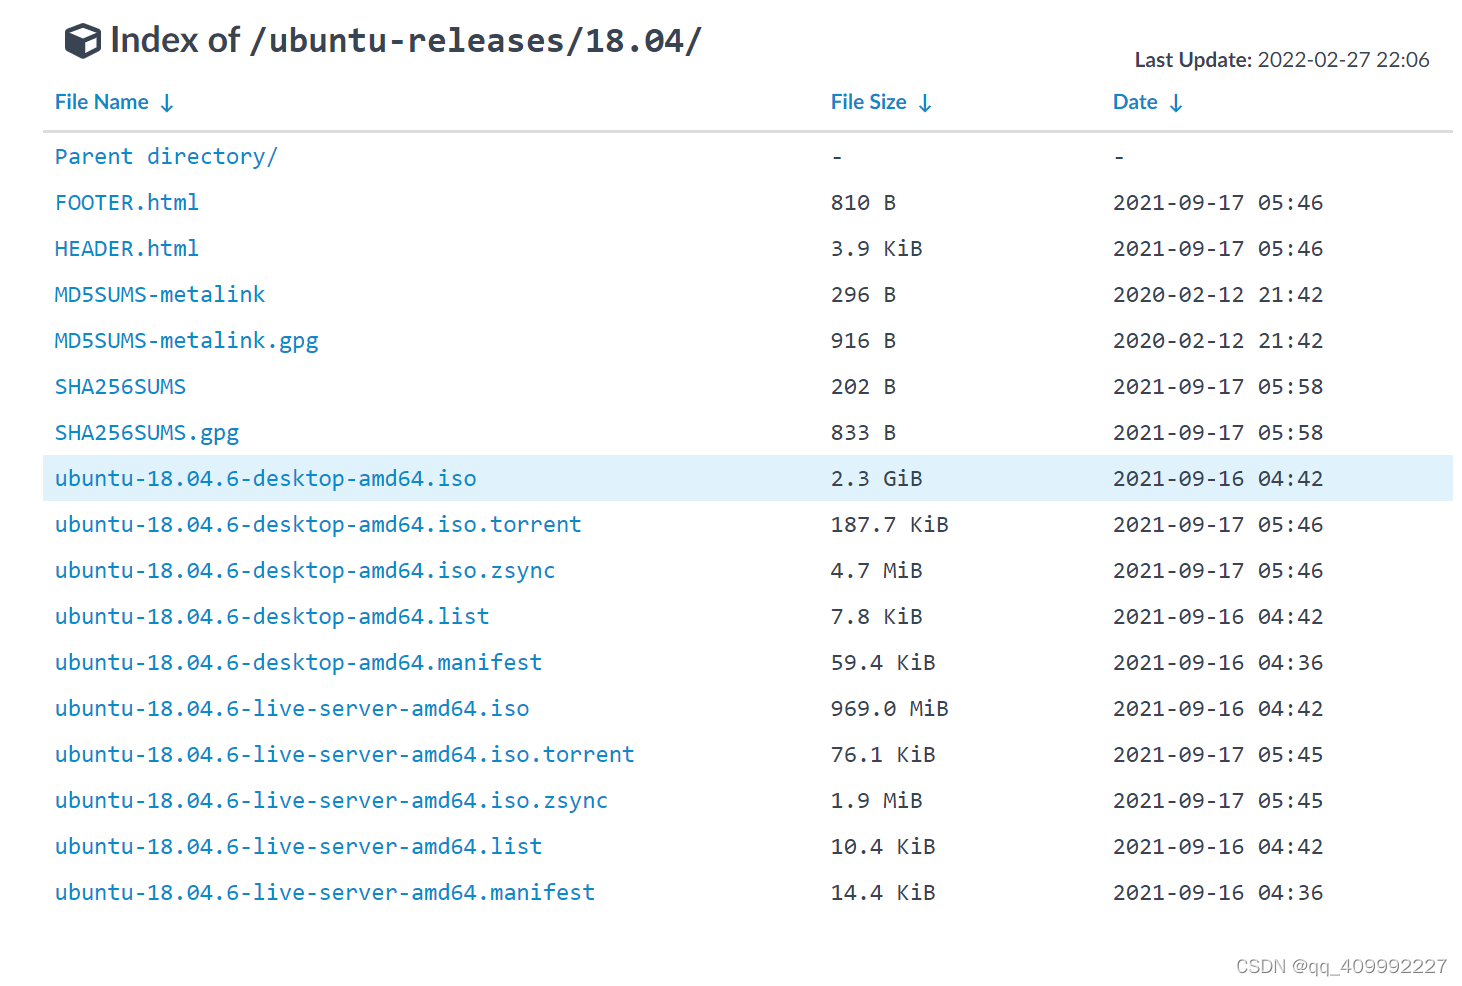
Task: Click the 2.3 GiB size cell
Action: tap(877, 479)
